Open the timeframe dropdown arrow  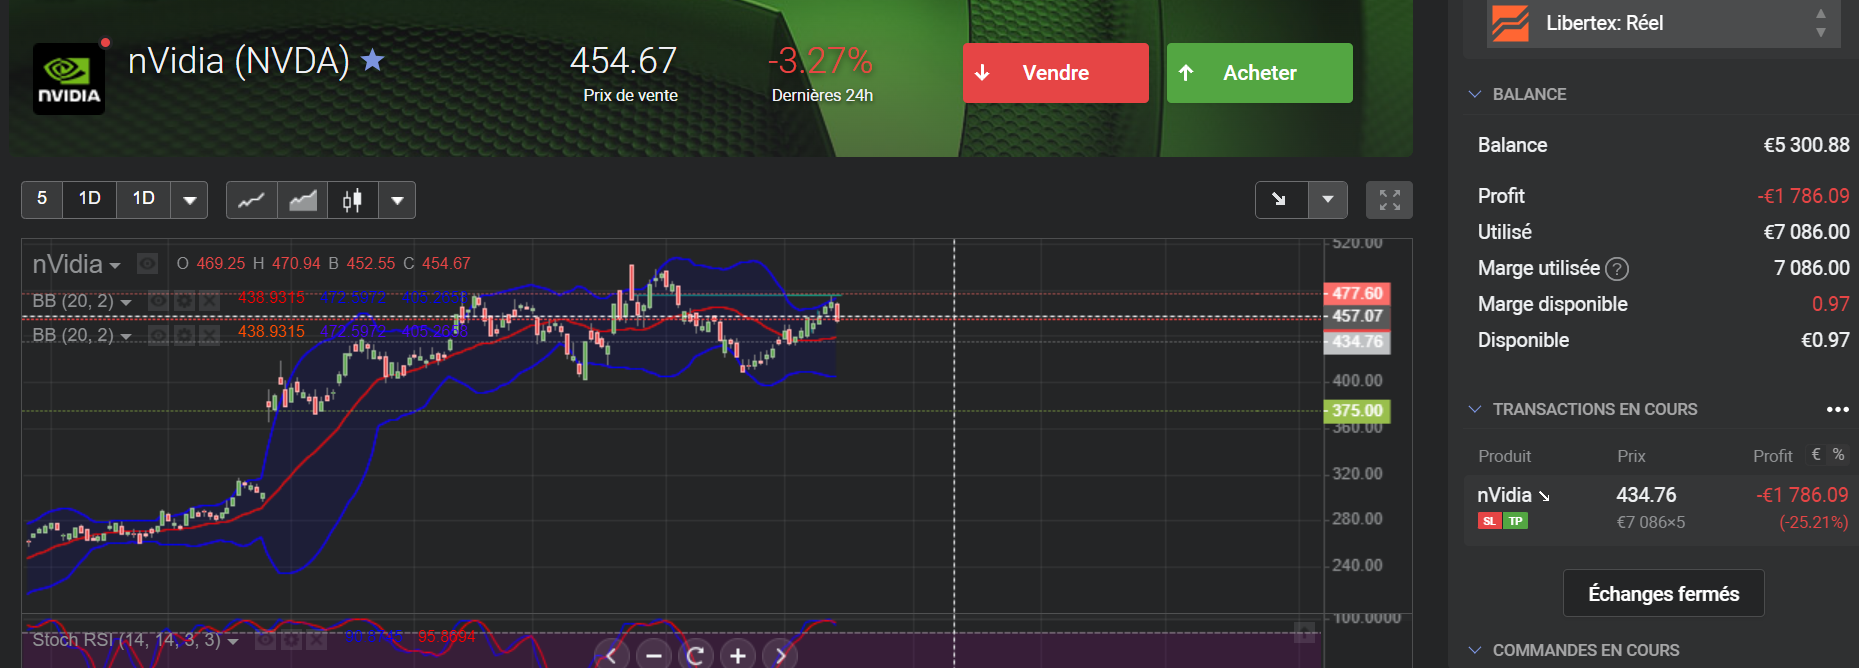click(189, 199)
